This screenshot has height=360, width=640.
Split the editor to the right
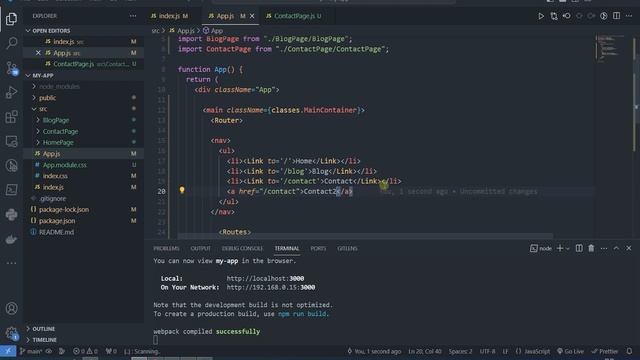(616, 16)
